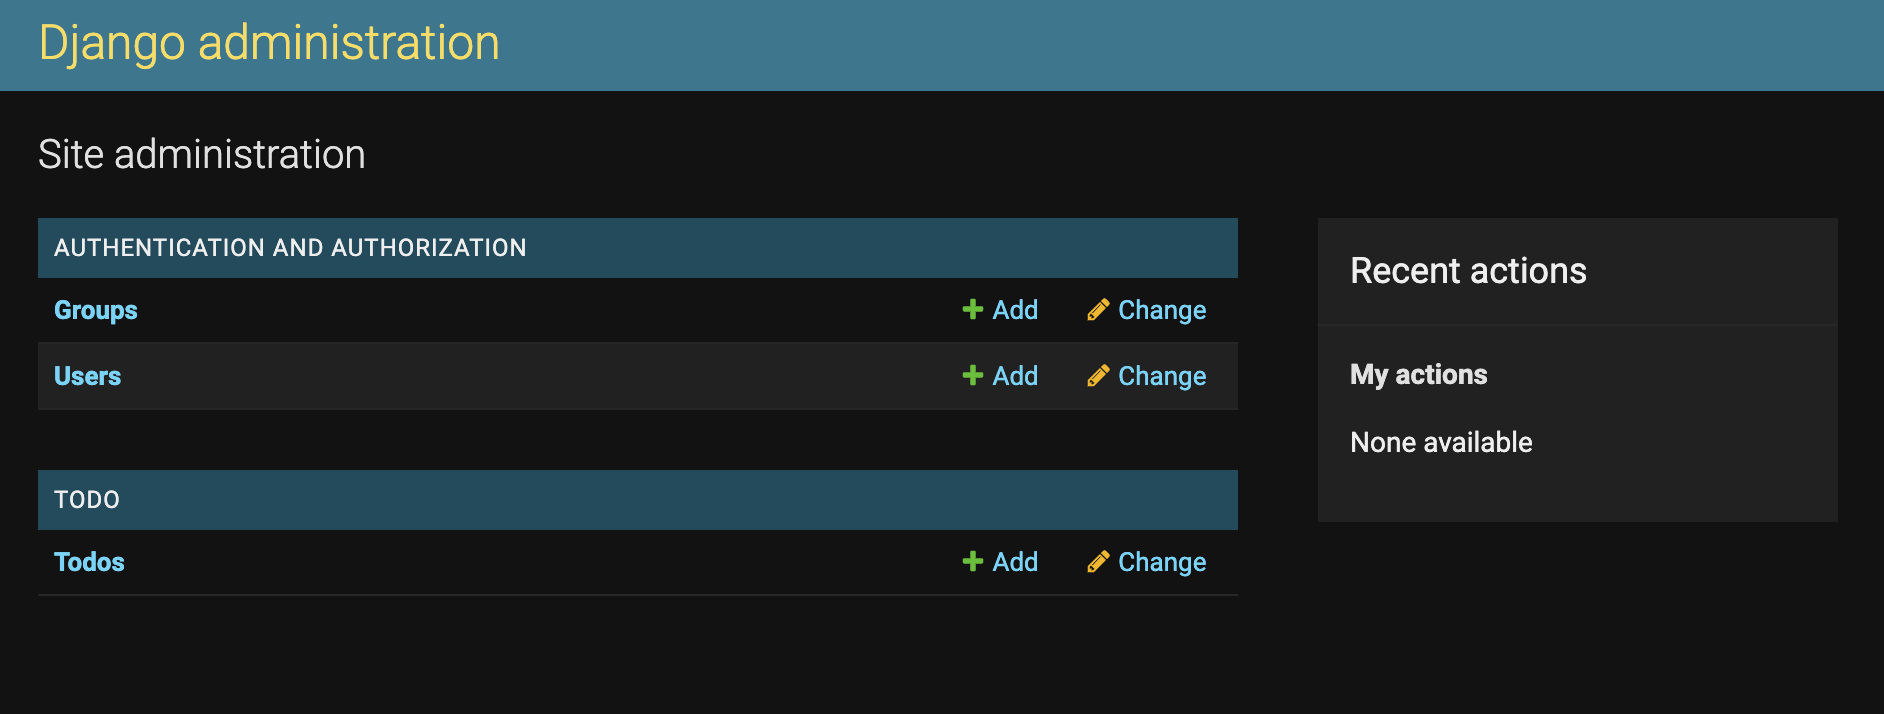Go to Django administration home

tap(269, 44)
